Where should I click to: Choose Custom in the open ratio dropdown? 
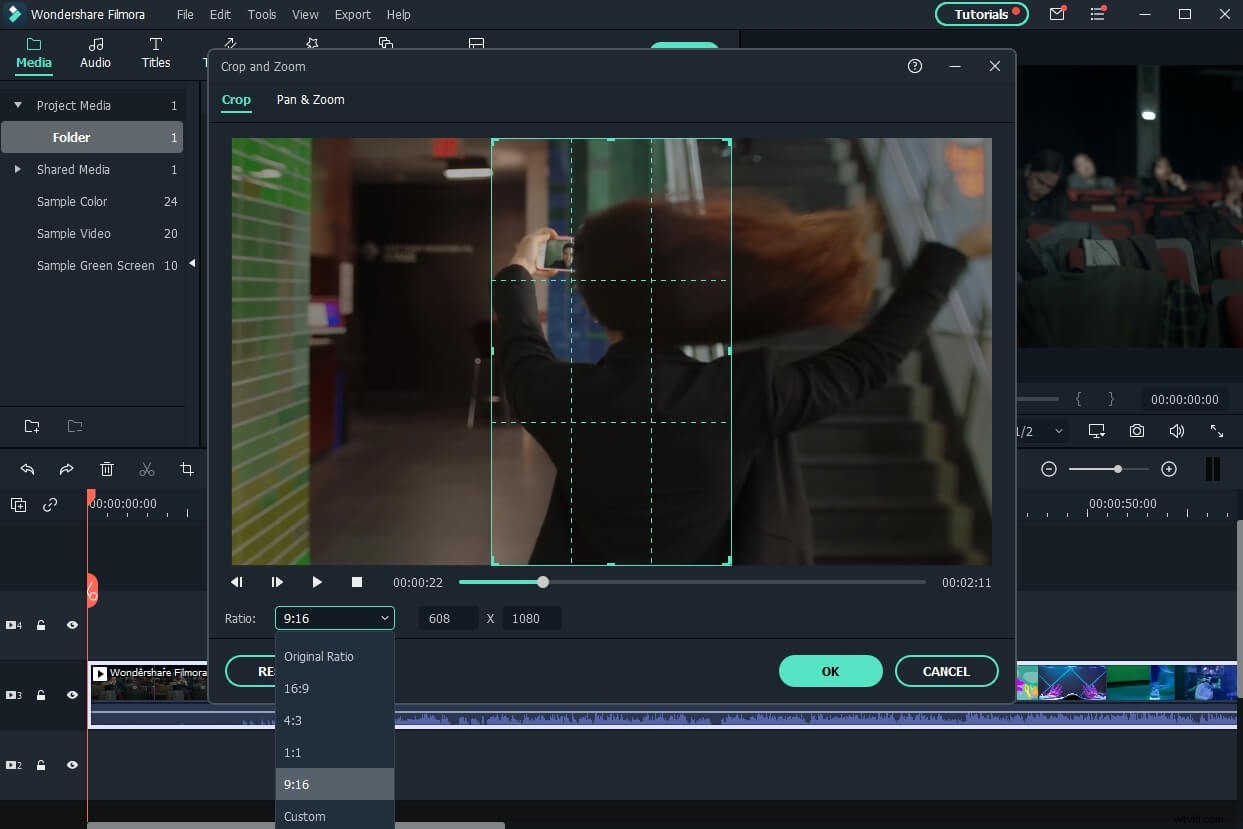pos(304,816)
